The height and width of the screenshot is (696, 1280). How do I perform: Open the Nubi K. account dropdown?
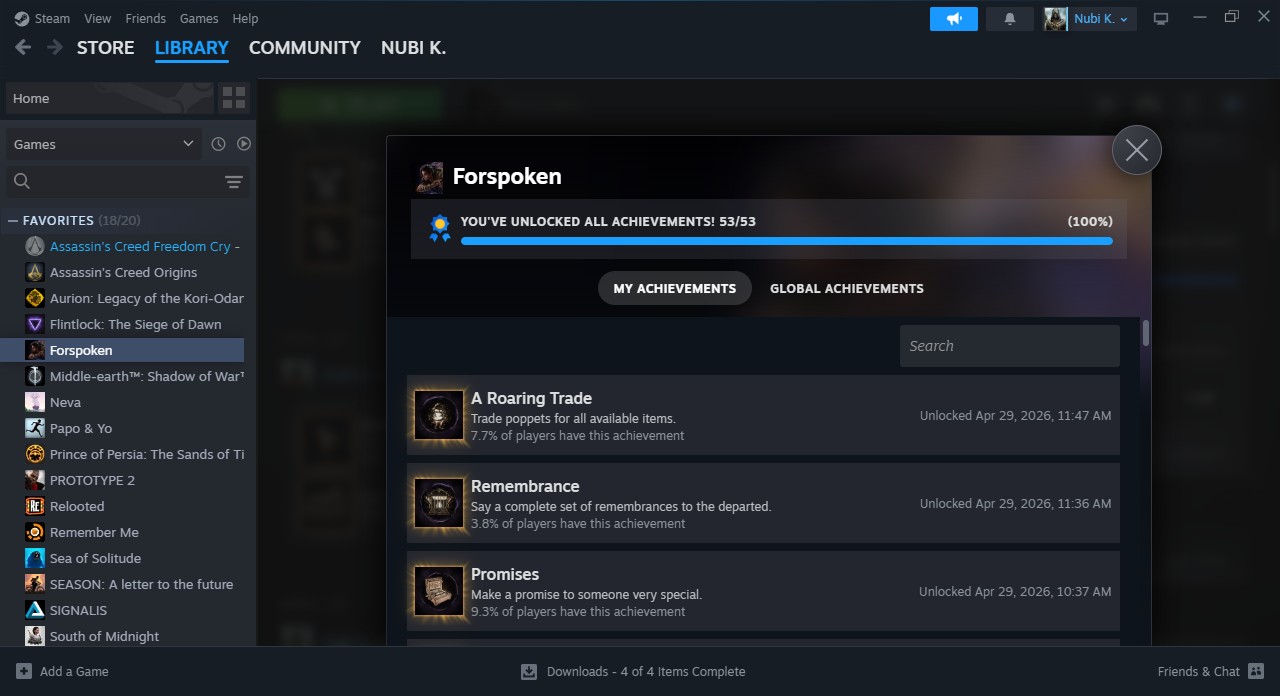coord(1090,19)
